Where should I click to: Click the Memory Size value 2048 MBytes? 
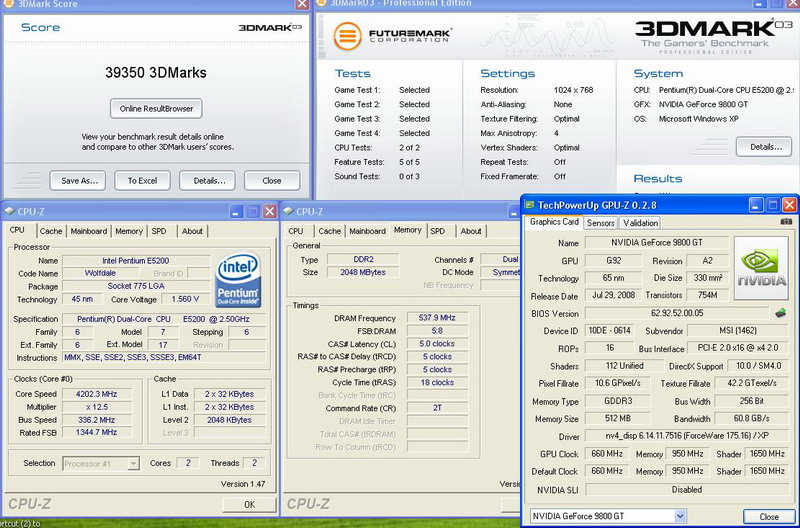pos(363,272)
